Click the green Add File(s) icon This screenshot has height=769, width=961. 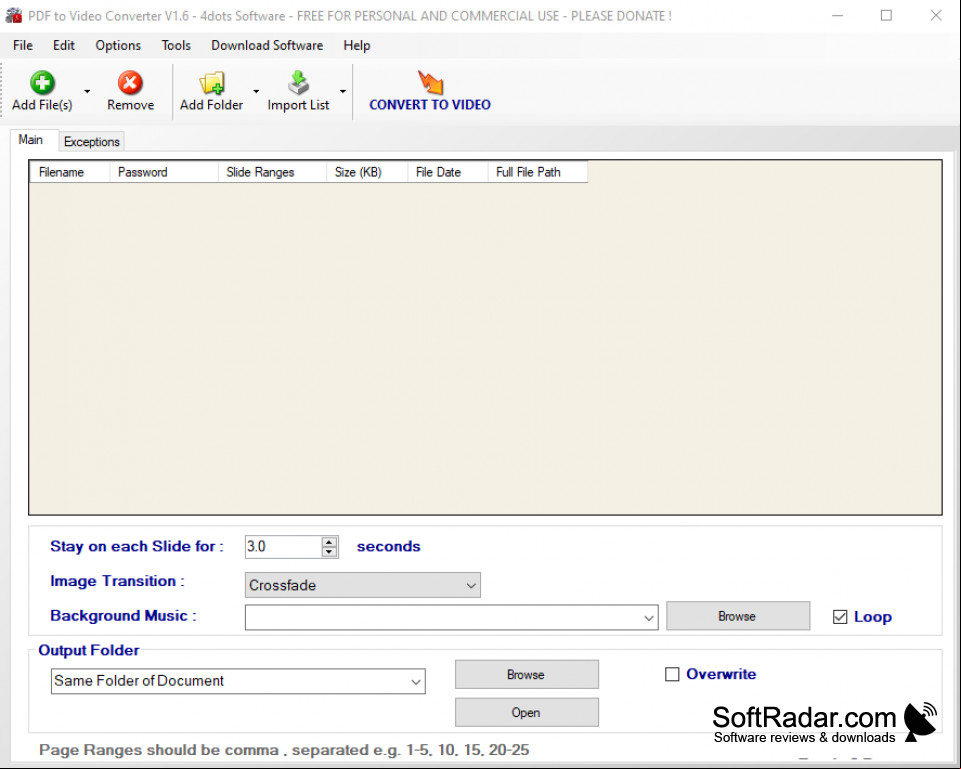42,83
